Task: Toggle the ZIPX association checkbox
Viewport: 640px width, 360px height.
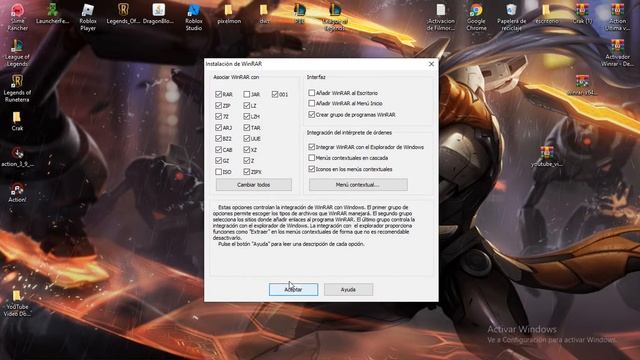Action: [247, 172]
